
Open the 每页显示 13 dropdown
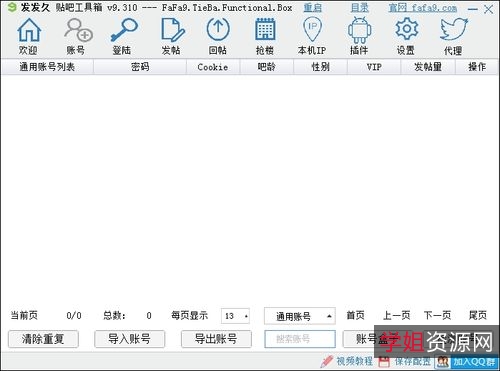[x=235, y=316]
